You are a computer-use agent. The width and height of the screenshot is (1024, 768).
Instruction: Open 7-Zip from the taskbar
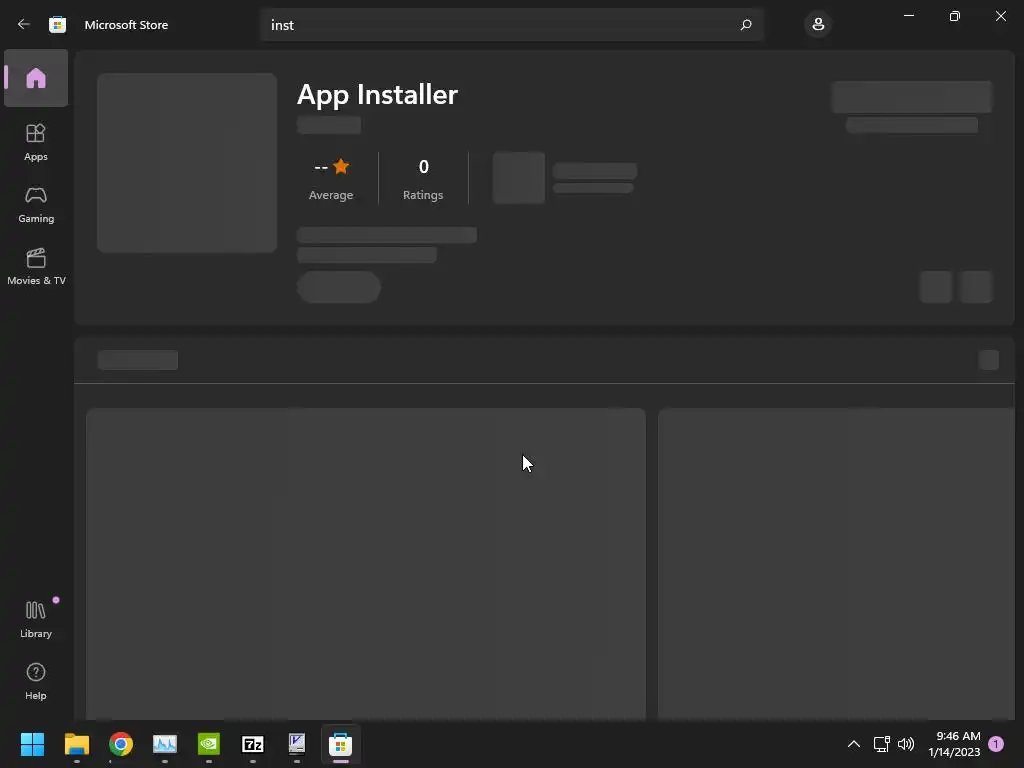click(253, 744)
